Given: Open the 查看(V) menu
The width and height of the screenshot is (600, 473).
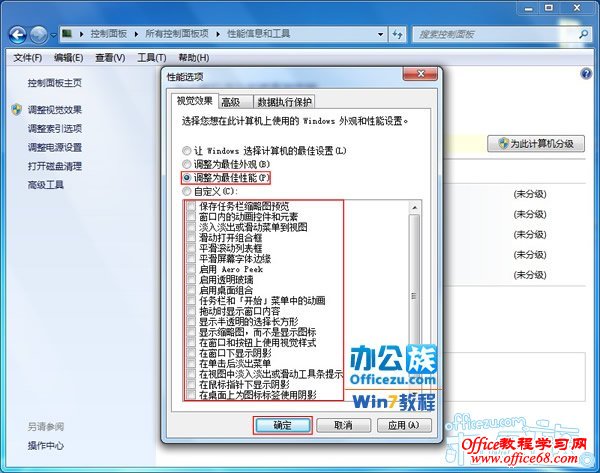Looking at the screenshot, I should click(110, 58).
